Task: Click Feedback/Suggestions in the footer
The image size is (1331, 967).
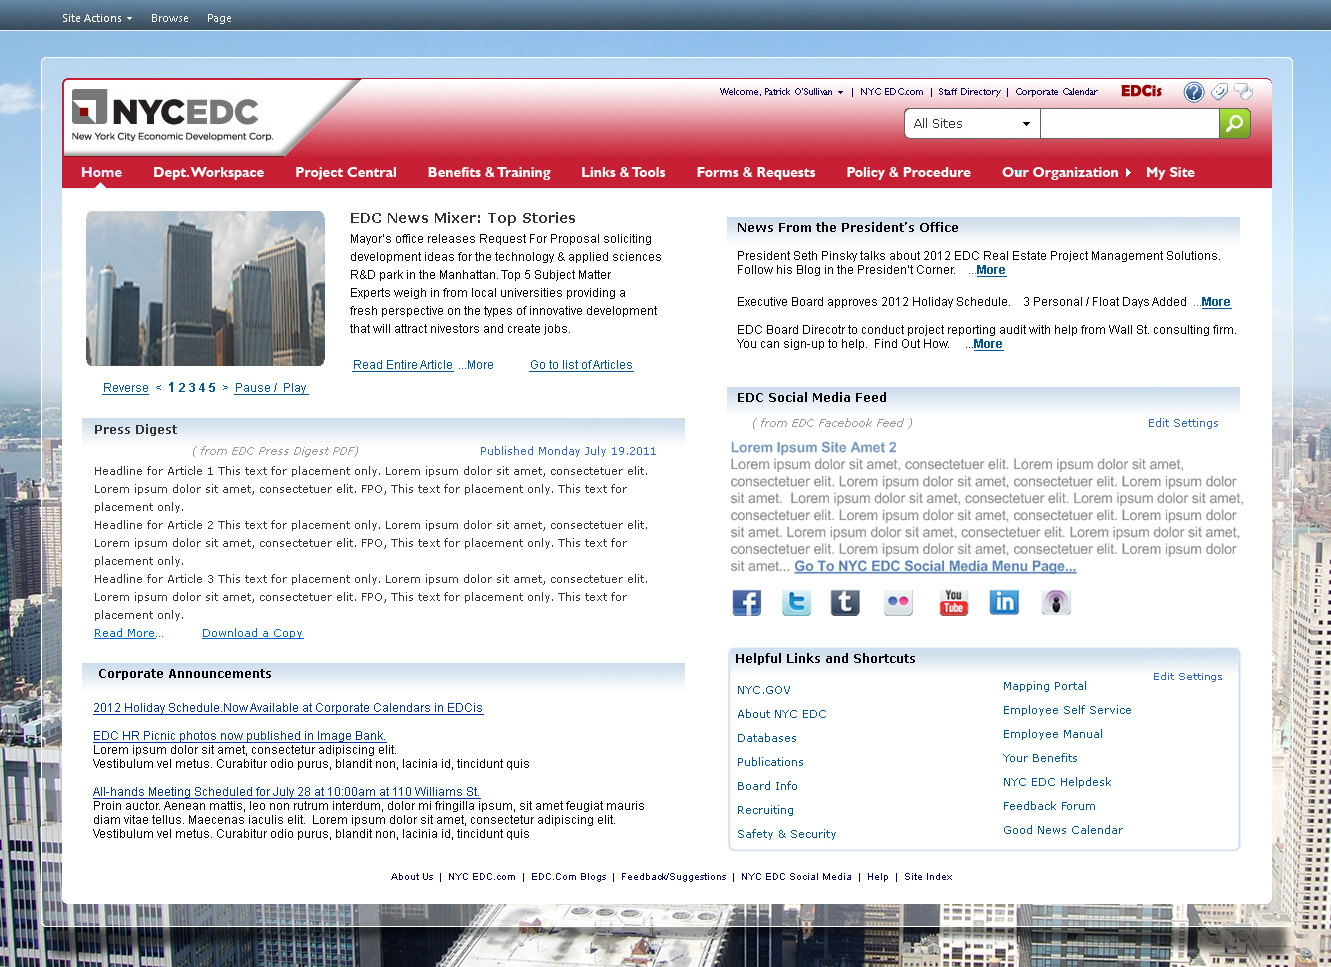Action: pos(674,877)
